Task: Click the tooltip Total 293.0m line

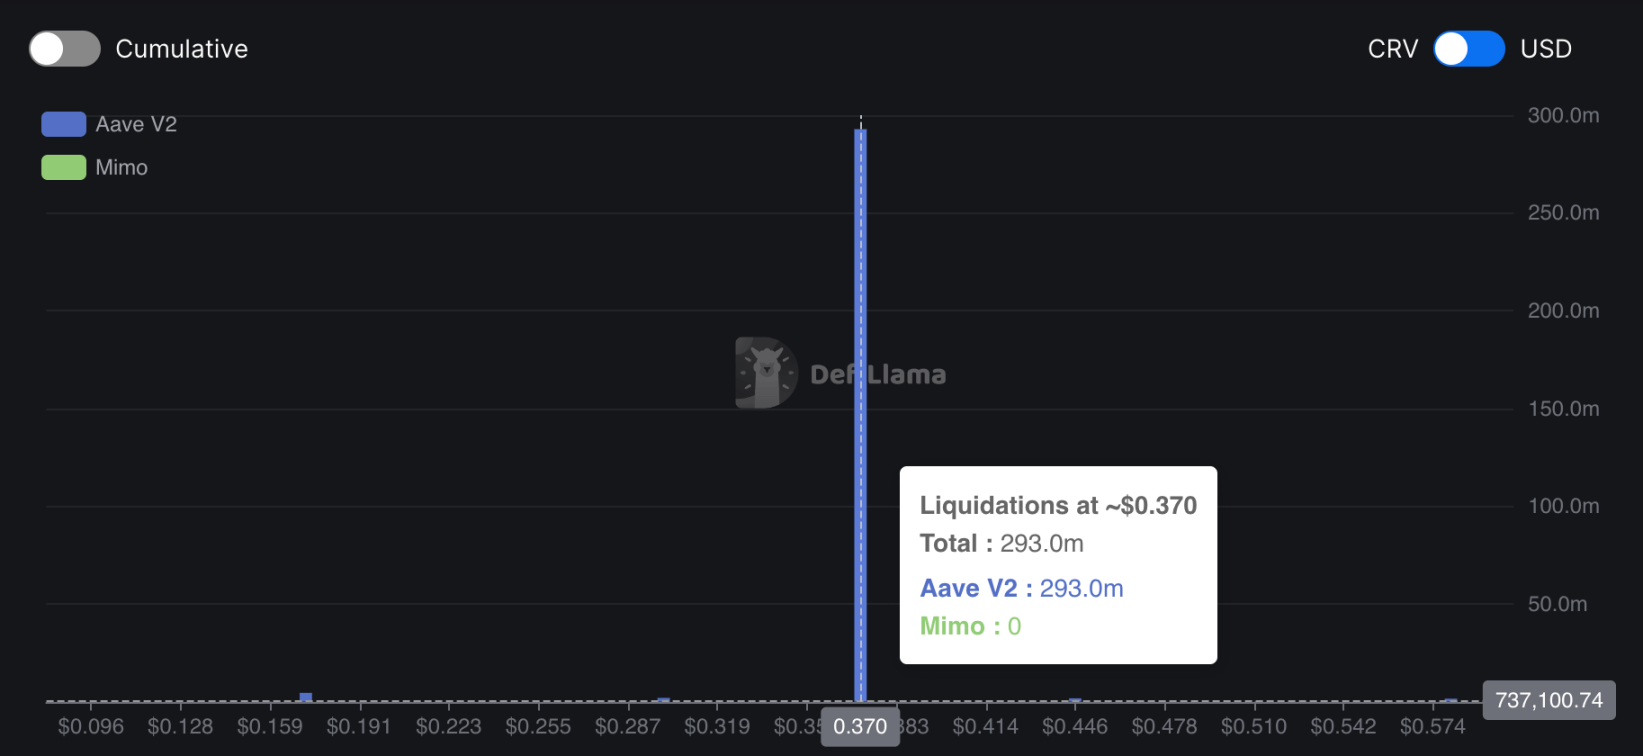Action: [x=1002, y=543]
